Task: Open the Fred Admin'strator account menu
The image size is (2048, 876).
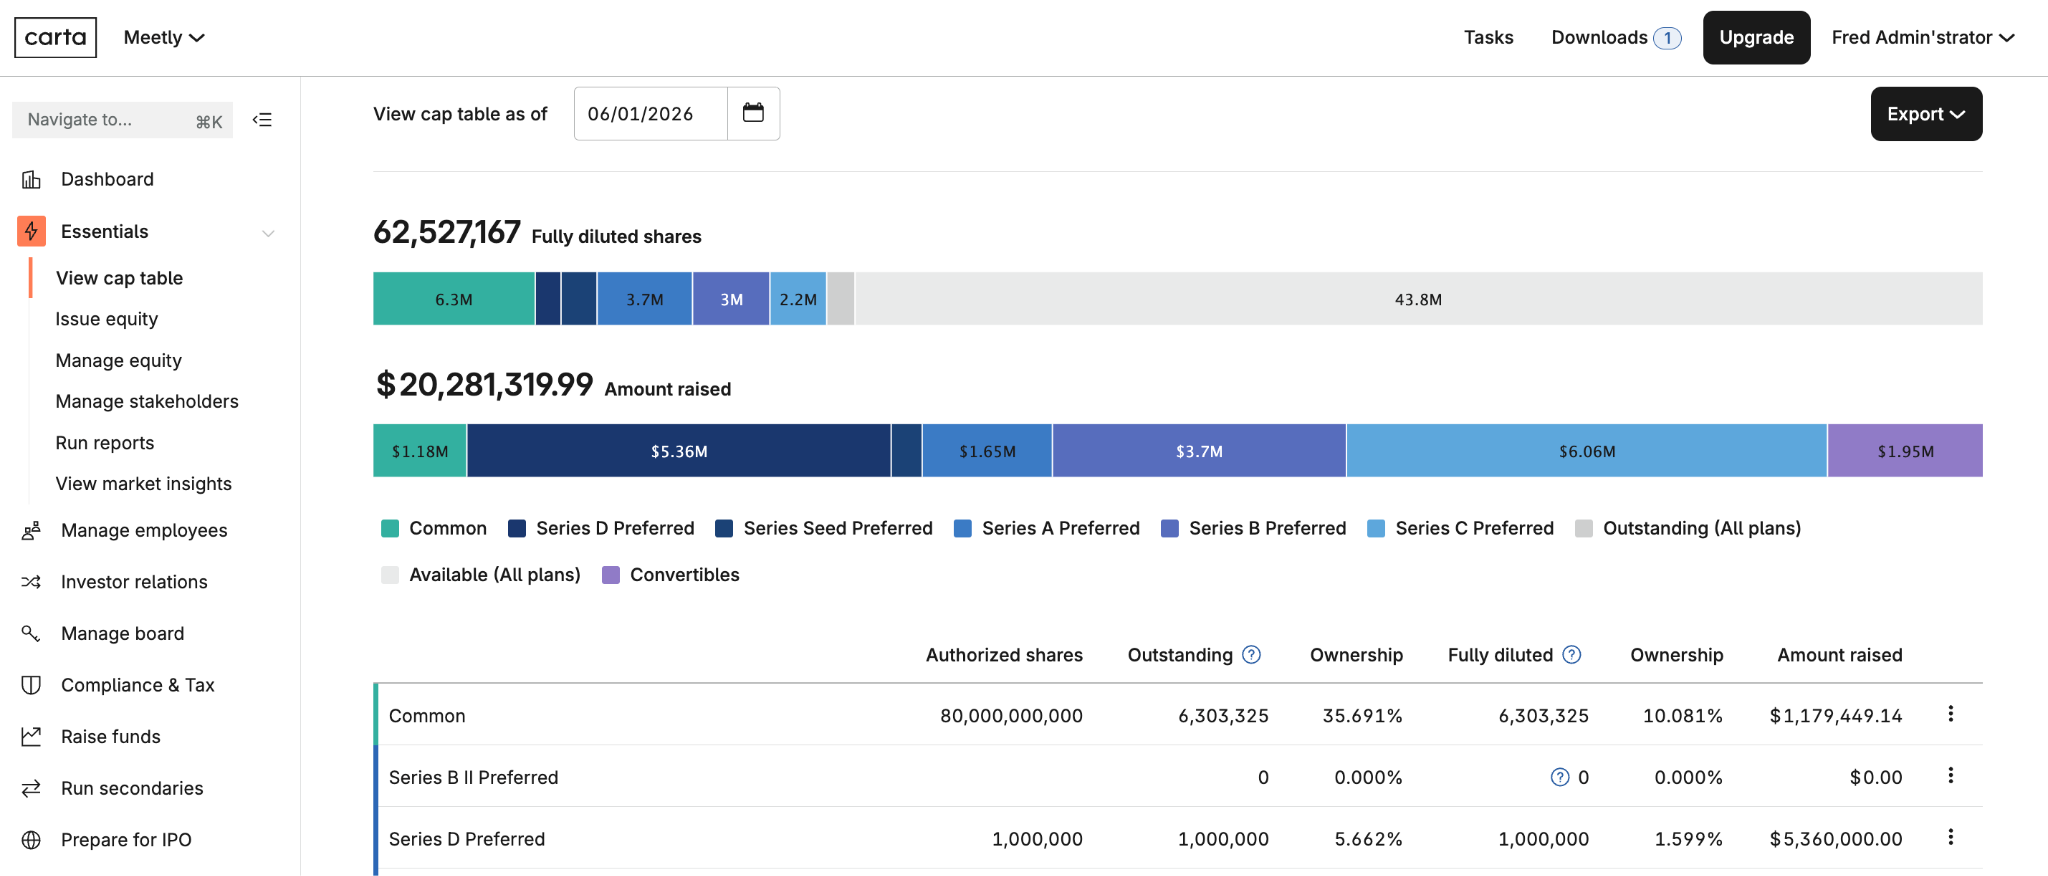Action: click(1923, 38)
